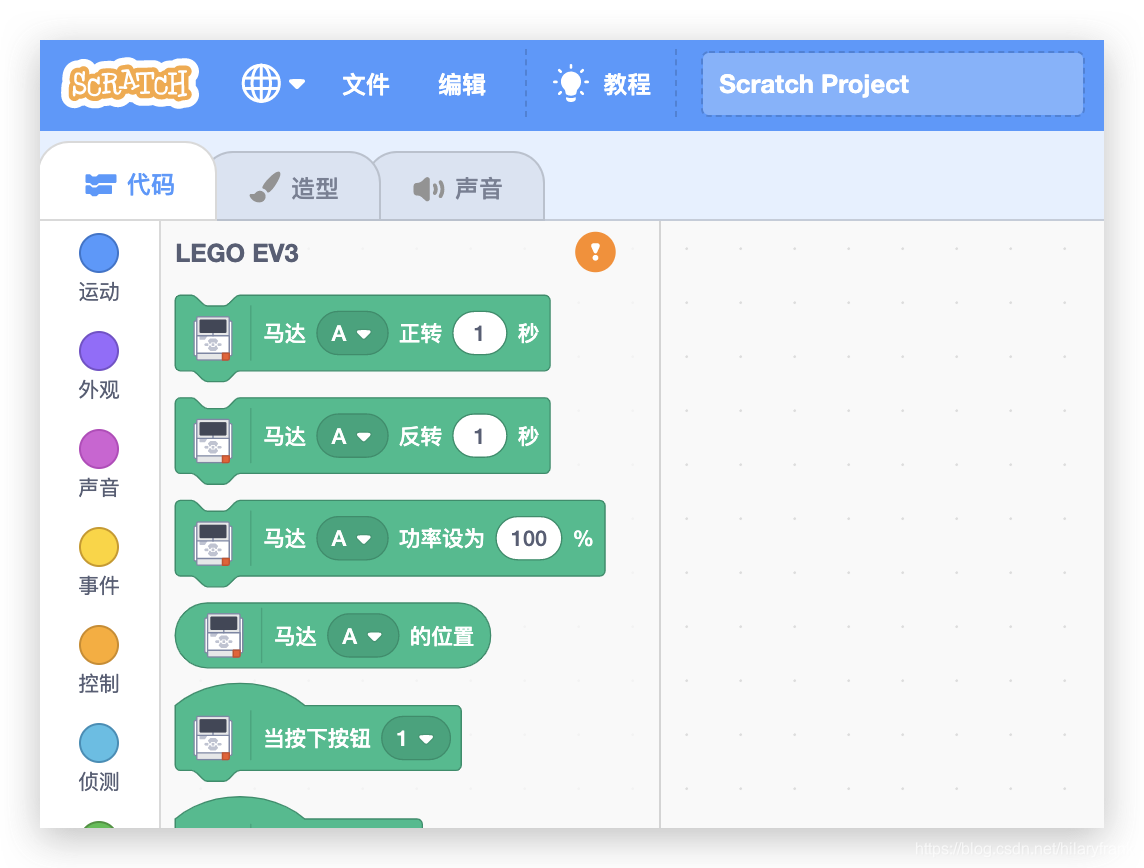The width and height of the screenshot is (1144, 868).
Task: Click the 当按下按钮 hat block label
Action: 317,738
